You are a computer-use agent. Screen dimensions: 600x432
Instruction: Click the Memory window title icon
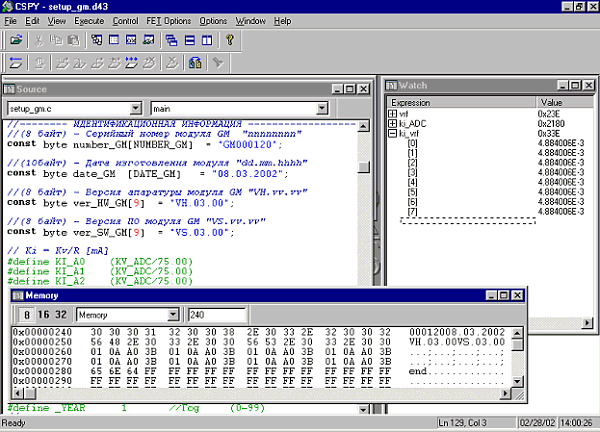[x=18, y=295]
